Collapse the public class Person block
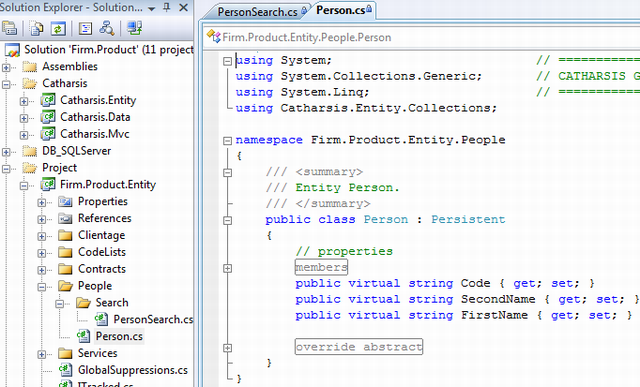640x387 pixels. [x=227, y=220]
